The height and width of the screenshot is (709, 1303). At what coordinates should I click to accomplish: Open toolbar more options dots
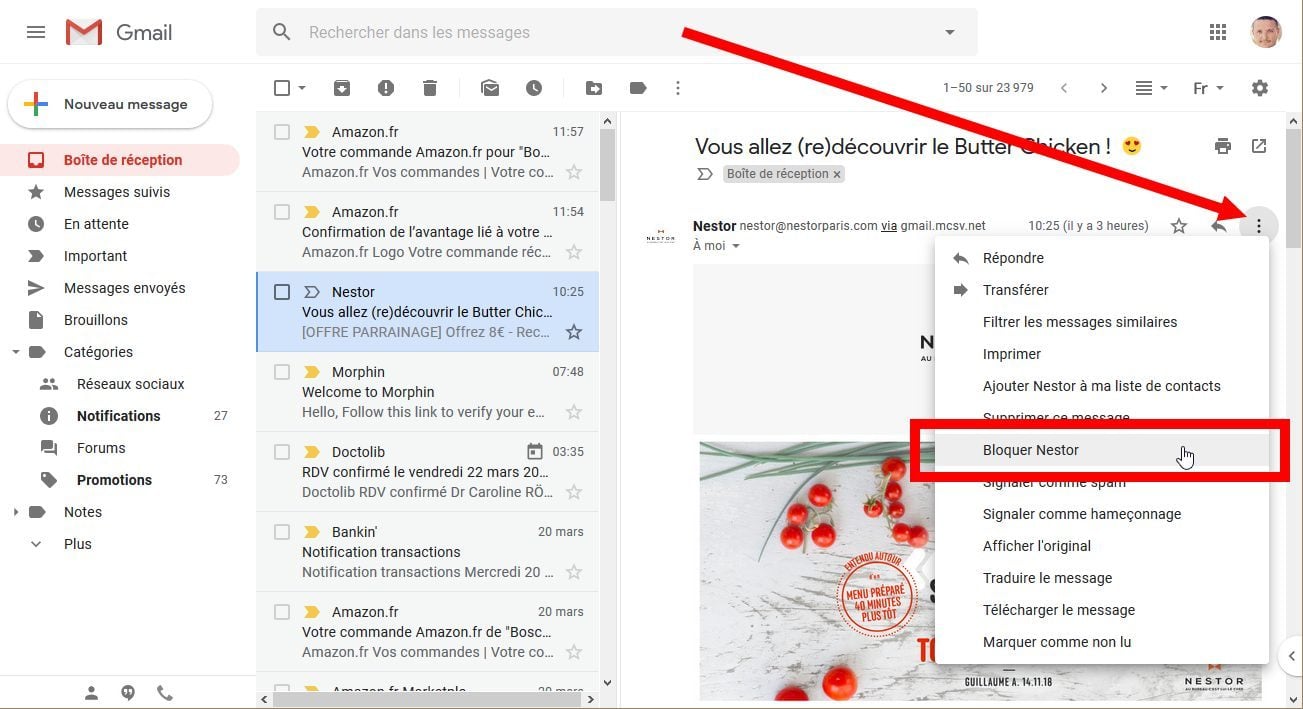tap(678, 88)
